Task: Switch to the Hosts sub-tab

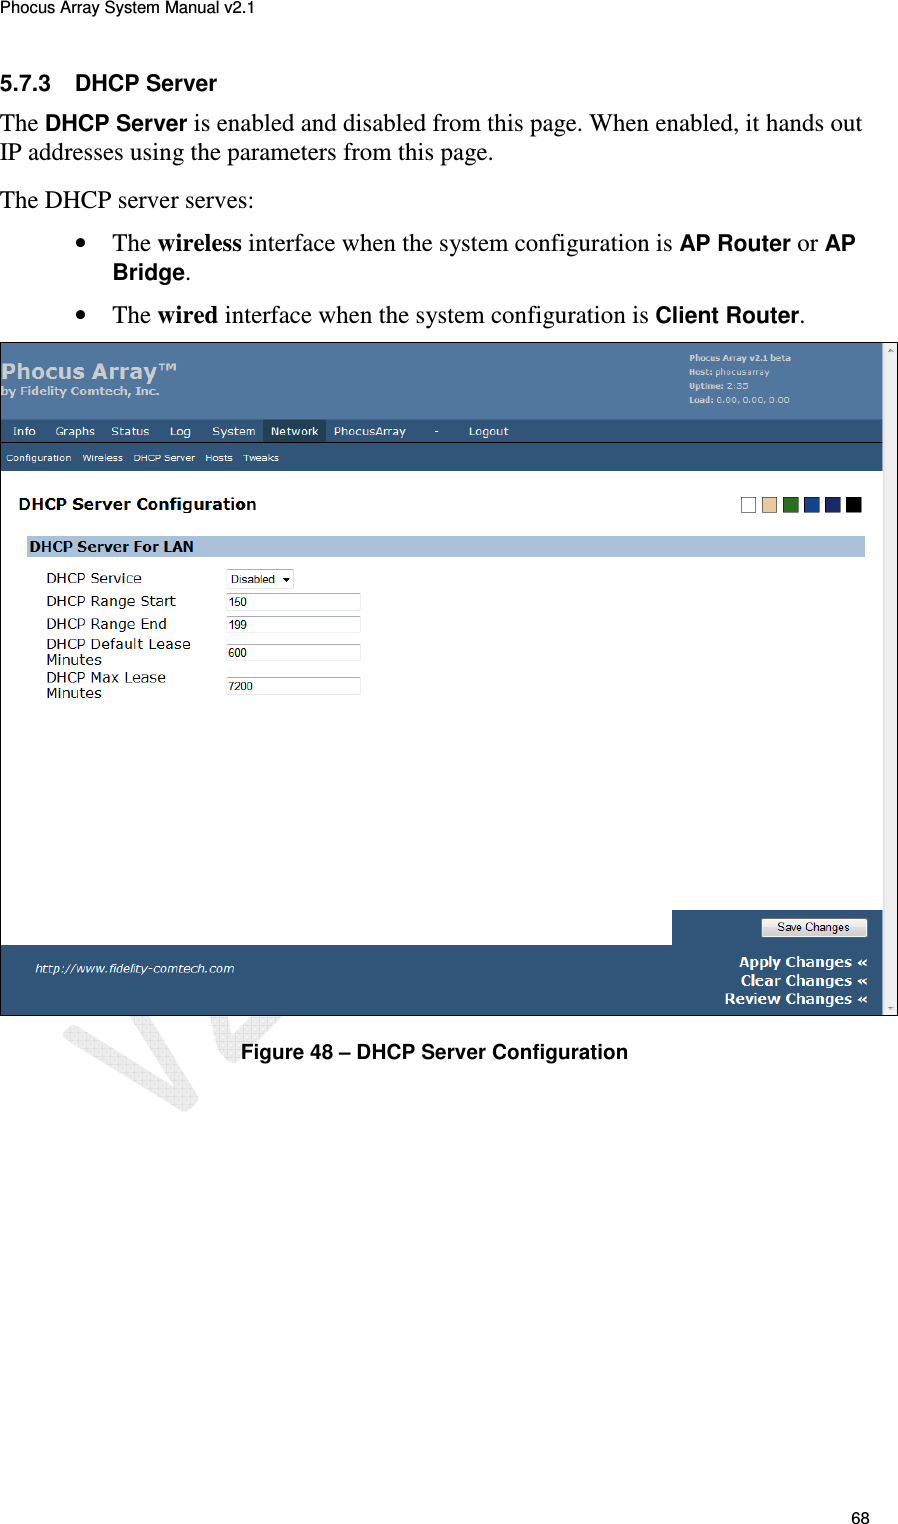Action: tap(218, 457)
